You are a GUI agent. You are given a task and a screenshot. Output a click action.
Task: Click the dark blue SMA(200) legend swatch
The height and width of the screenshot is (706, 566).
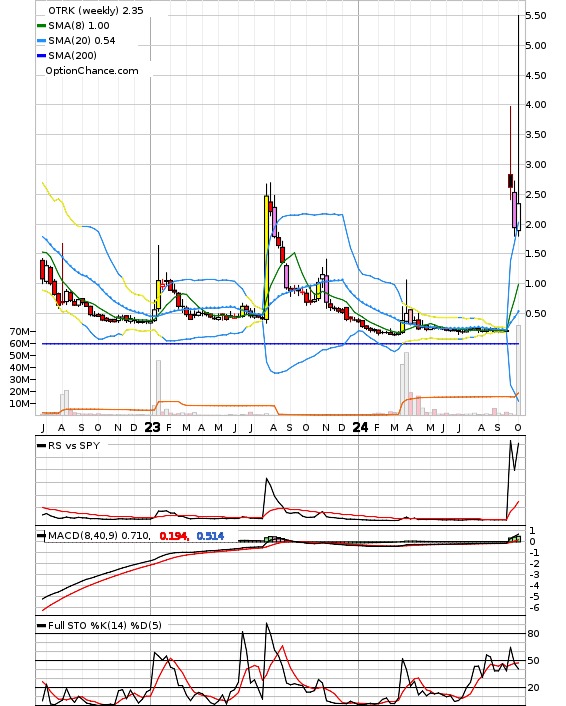coord(41,56)
